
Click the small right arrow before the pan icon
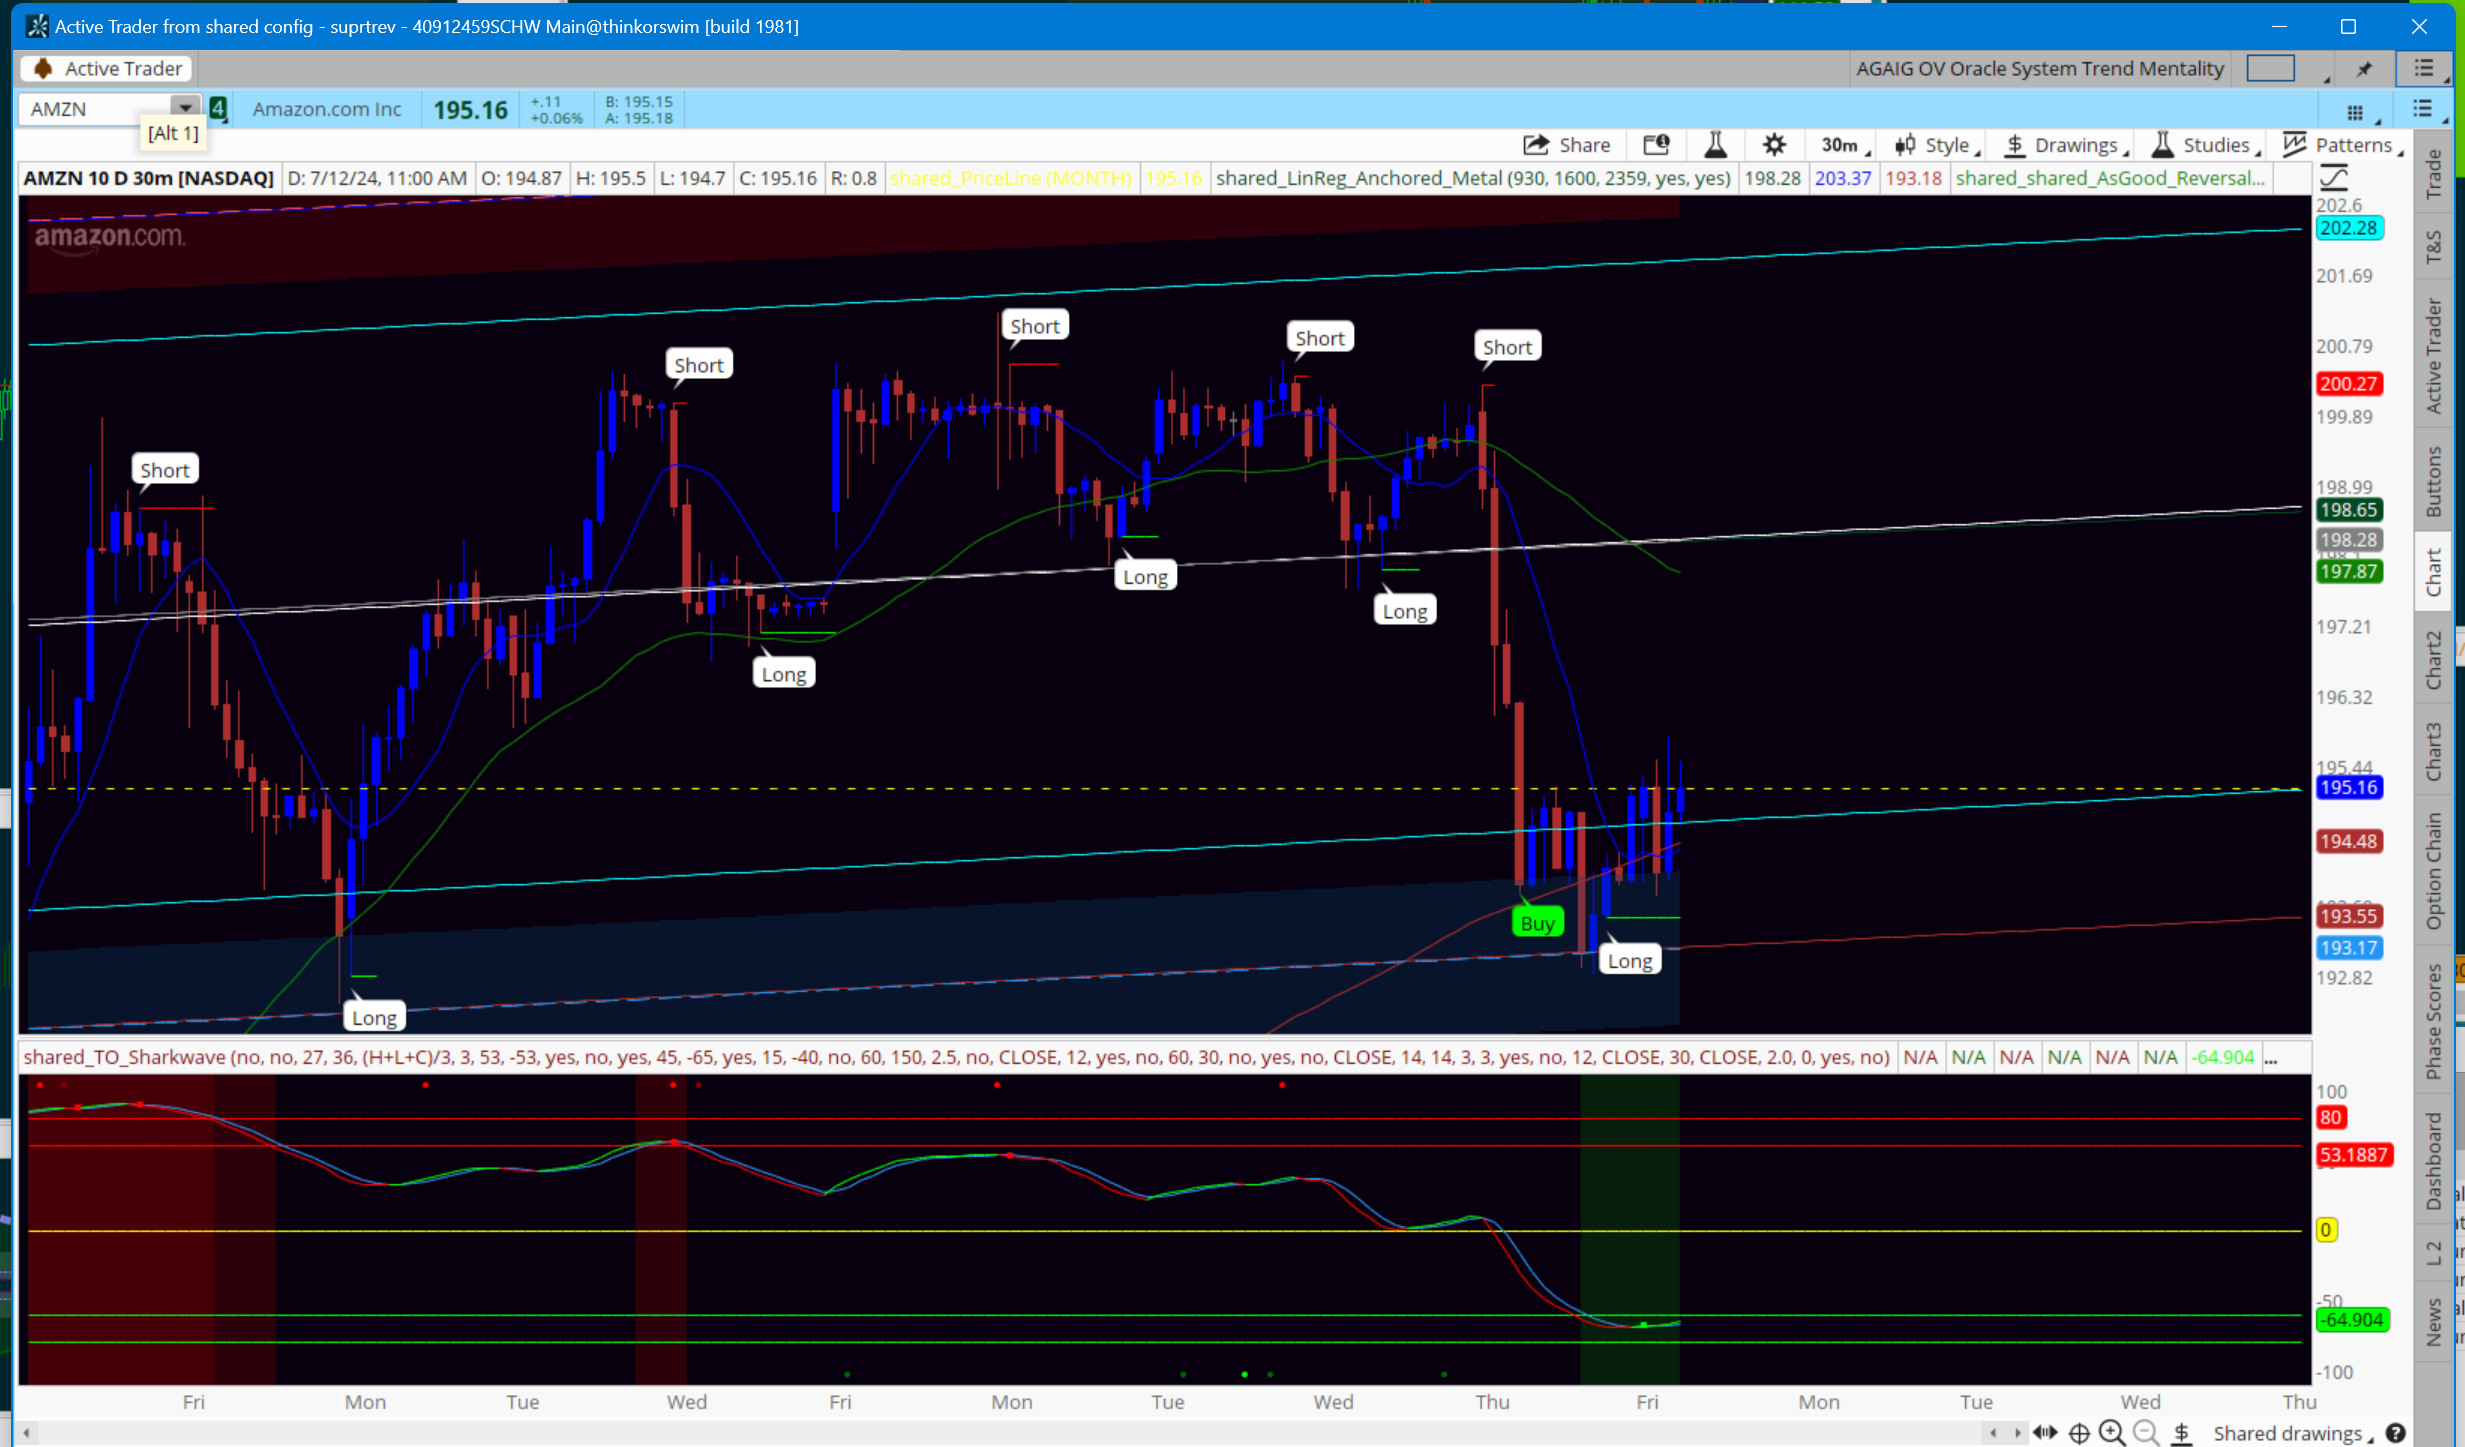(x=2016, y=1433)
